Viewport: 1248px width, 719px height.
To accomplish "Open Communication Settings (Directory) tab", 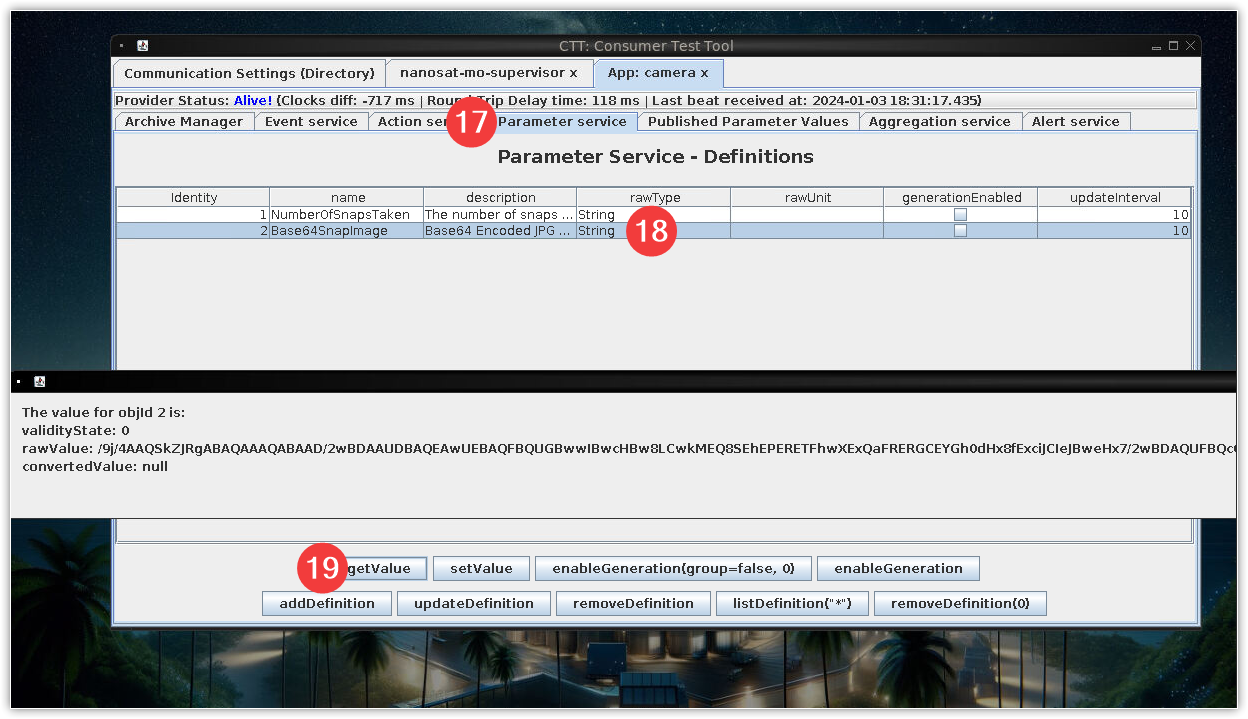I will pos(249,73).
